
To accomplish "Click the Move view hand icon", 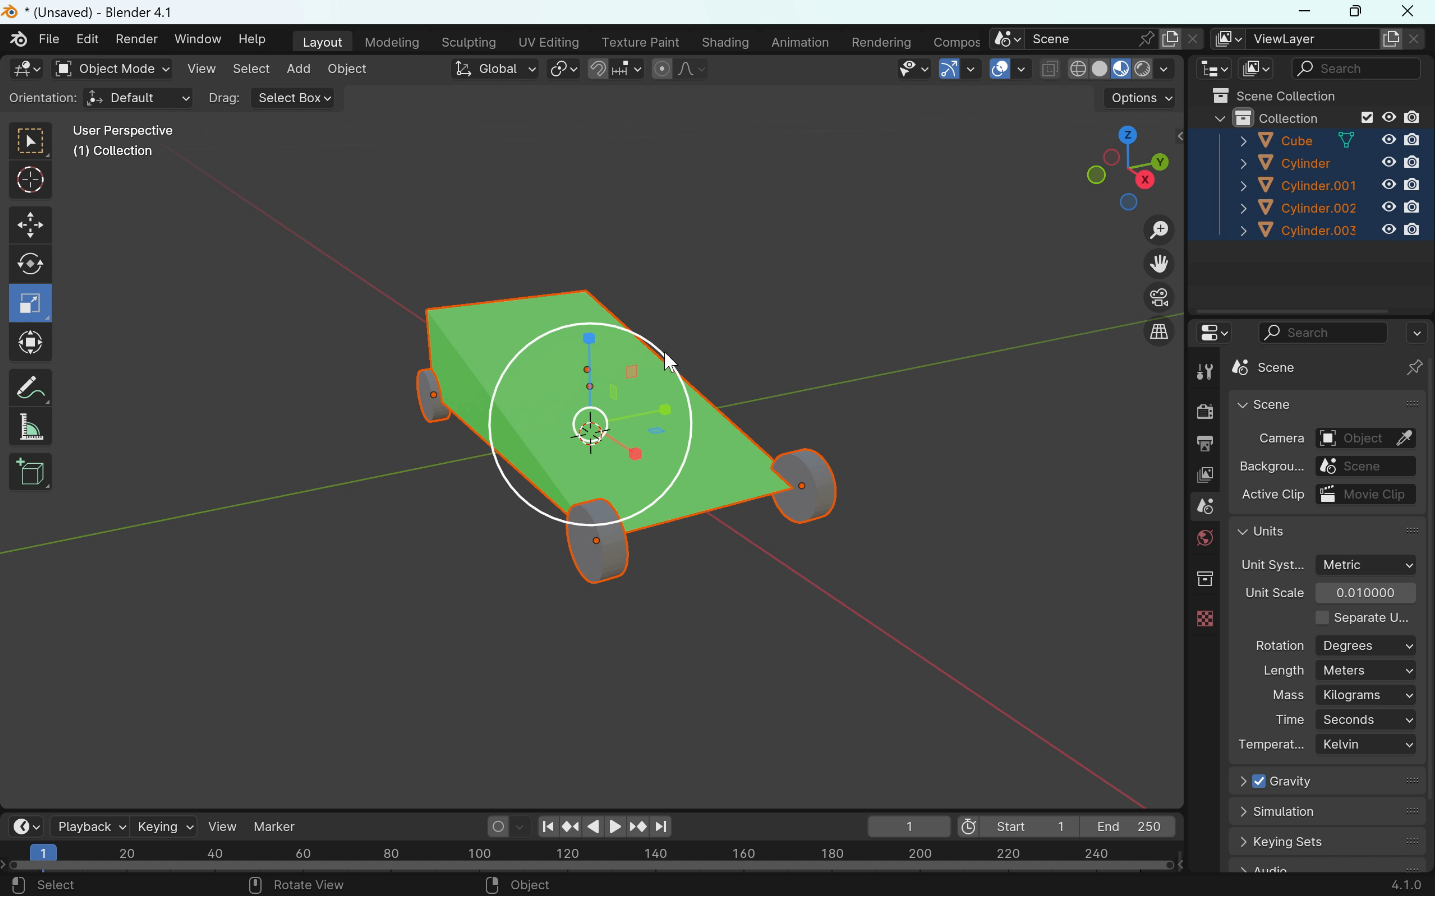I will pyautogui.click(x=1160, y=265).
